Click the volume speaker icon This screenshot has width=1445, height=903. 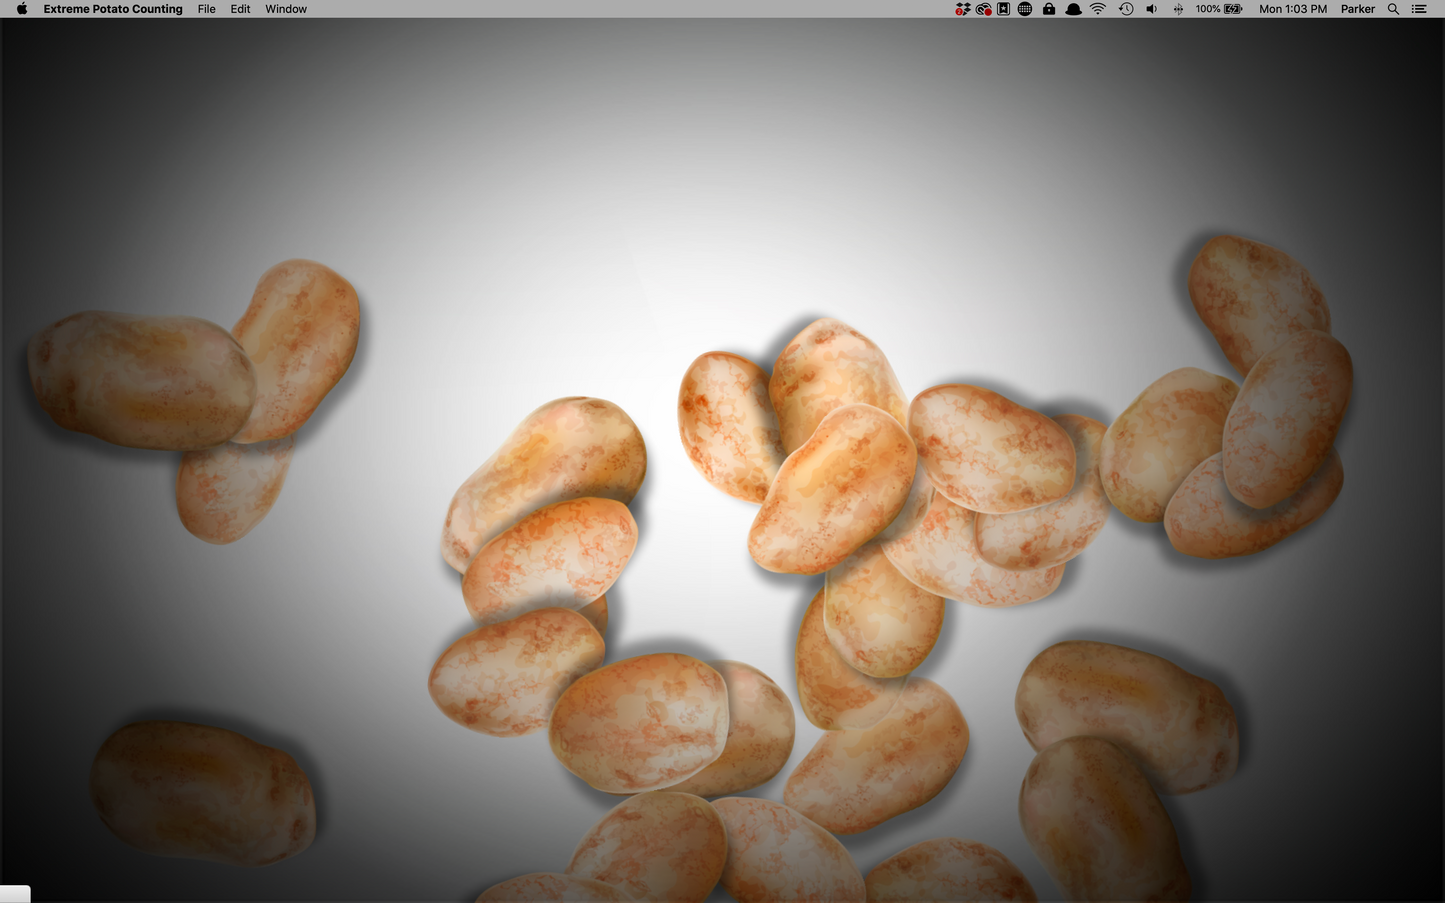1151,9
